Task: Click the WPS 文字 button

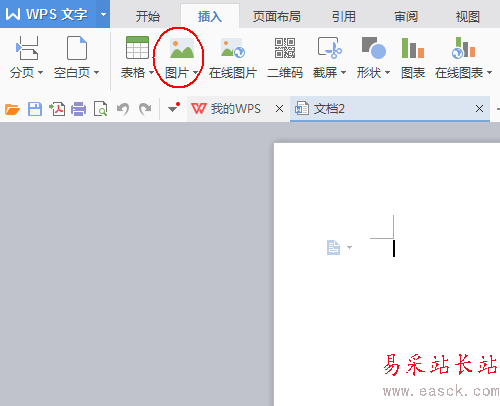Action: [48, 14]
